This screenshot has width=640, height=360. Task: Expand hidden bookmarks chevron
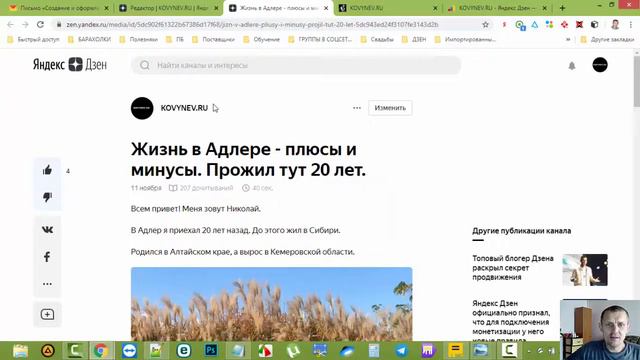click(x=568, y=40)
